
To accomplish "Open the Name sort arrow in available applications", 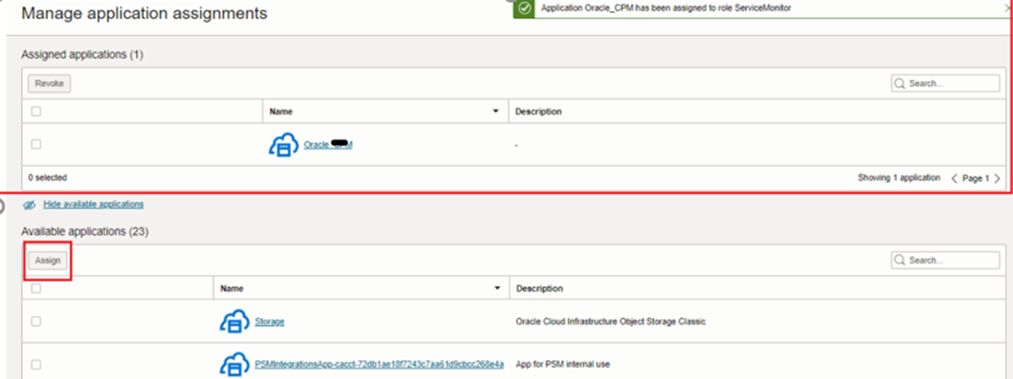I will pyautogui.click(x=497, y=289).
